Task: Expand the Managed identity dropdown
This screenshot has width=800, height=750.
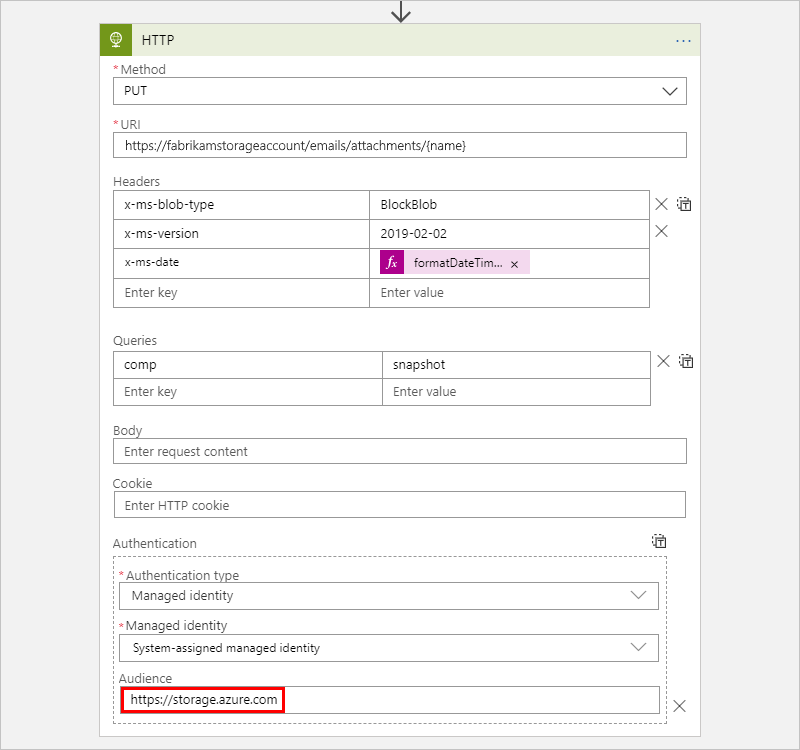Action: [388, 648]
